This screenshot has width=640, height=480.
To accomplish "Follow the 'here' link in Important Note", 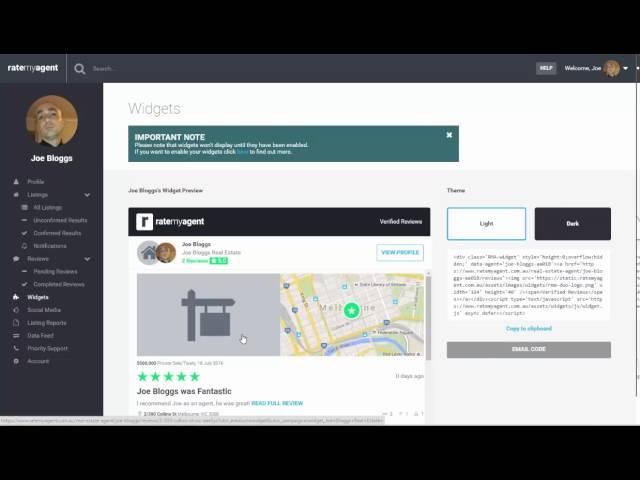I will 242,152.
